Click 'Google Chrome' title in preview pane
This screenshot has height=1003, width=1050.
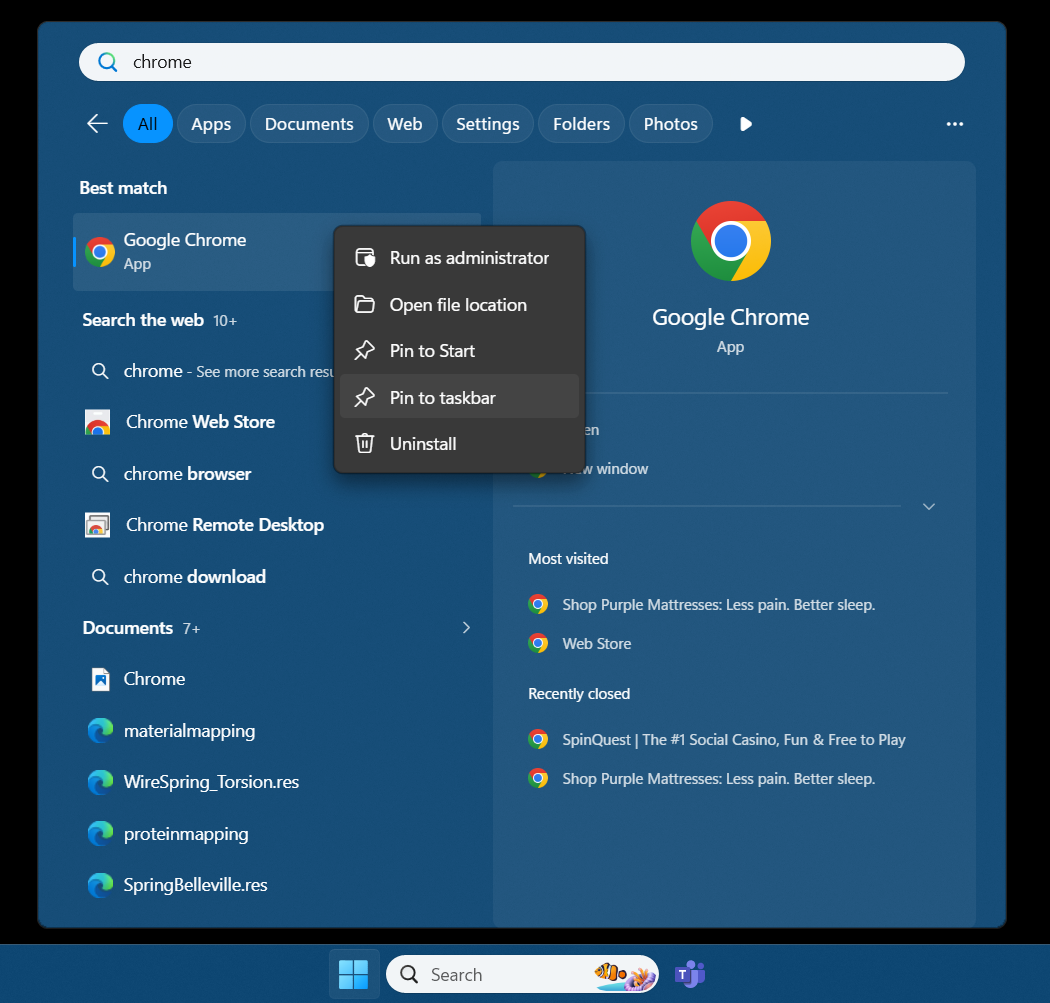[x=731, y=317]
